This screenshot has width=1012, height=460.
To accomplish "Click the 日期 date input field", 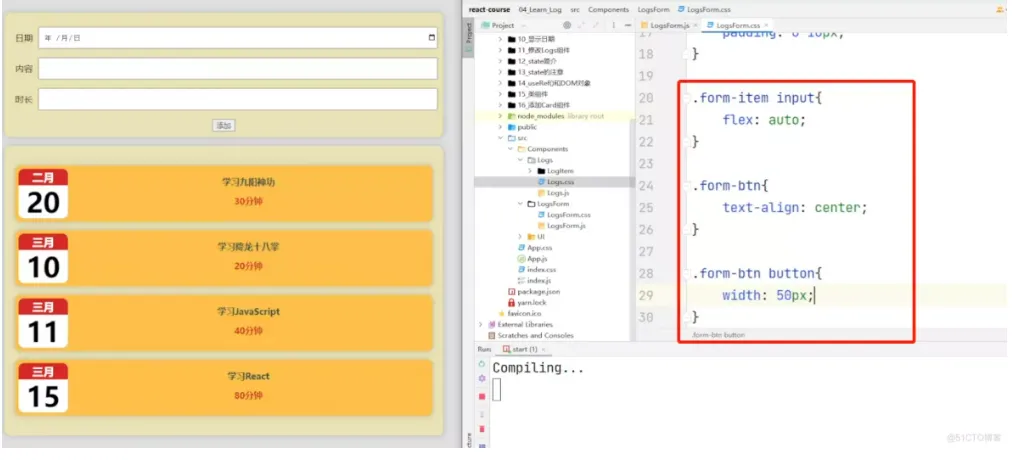I will [238, 38].
